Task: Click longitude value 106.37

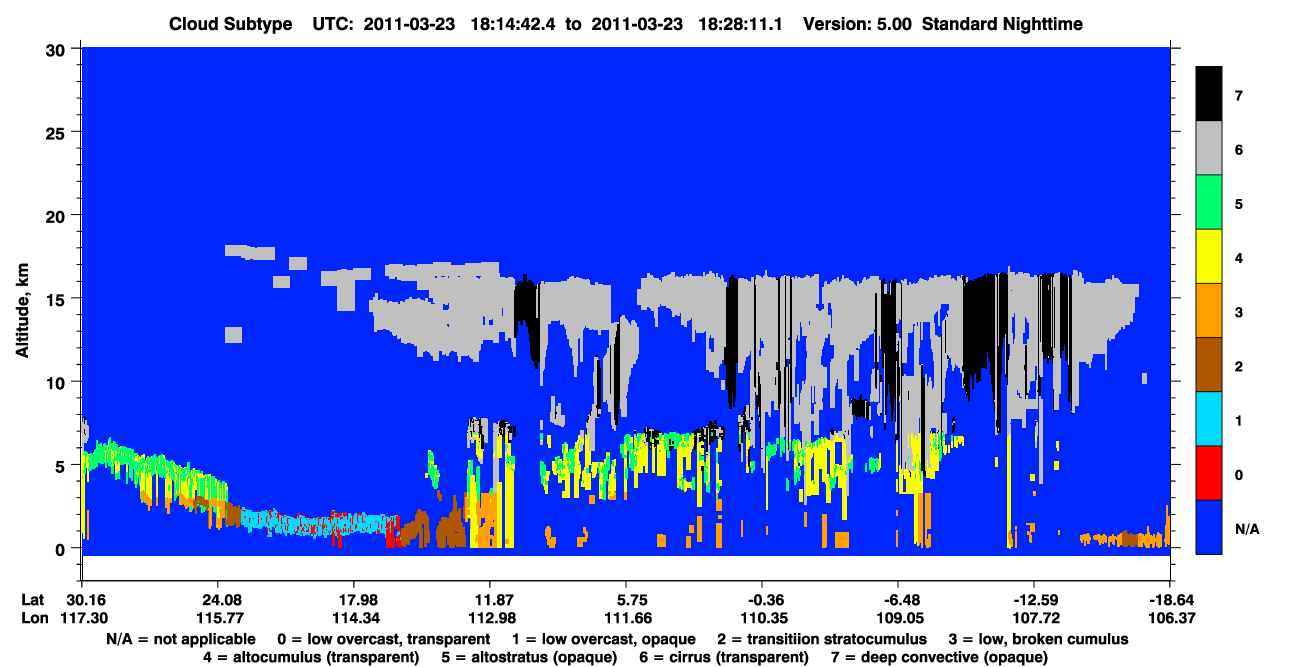Action: (1170, 618)
